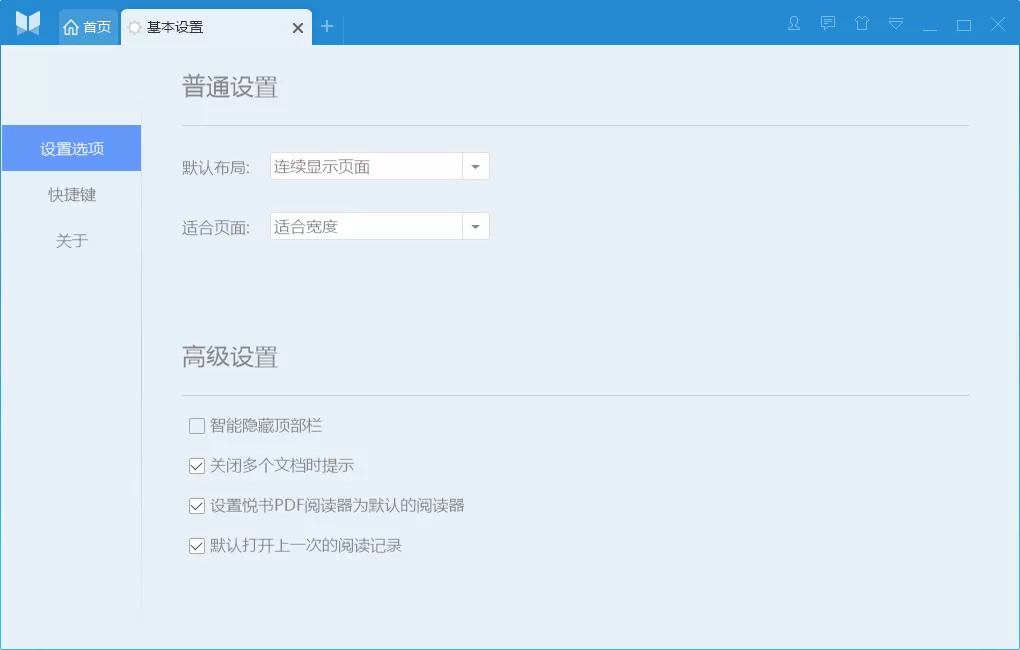Click the 高级设置 heading text
Viewport: 1020px width, 650px height.
tap(230, 357)
